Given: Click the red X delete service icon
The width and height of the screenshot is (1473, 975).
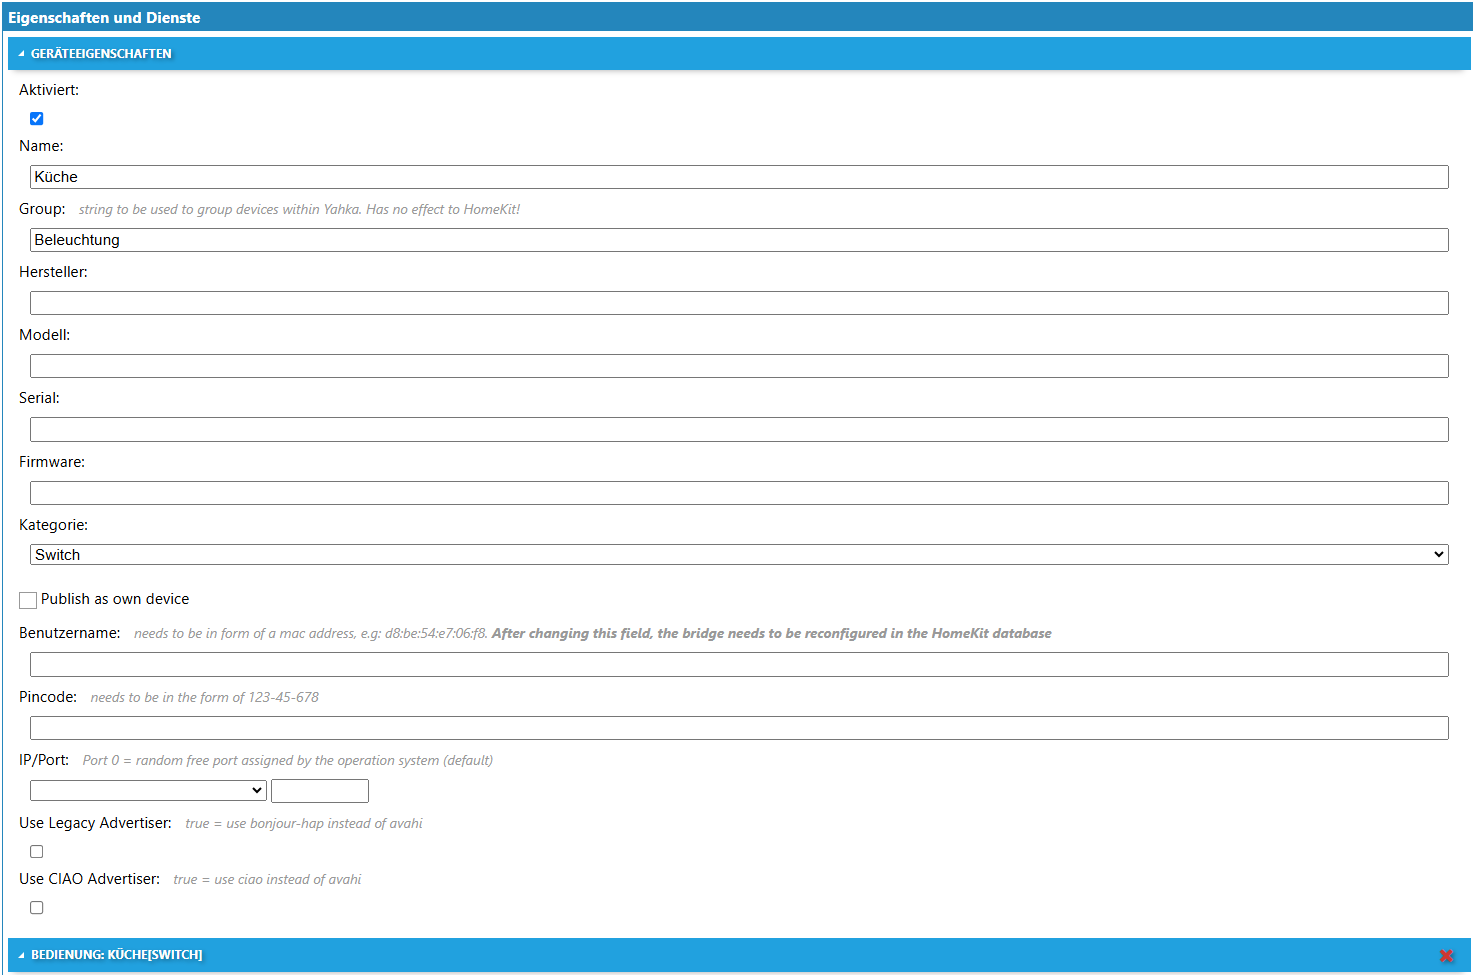Looking at the screenshot, I should pyautogui.click(x=1446, y=956).
